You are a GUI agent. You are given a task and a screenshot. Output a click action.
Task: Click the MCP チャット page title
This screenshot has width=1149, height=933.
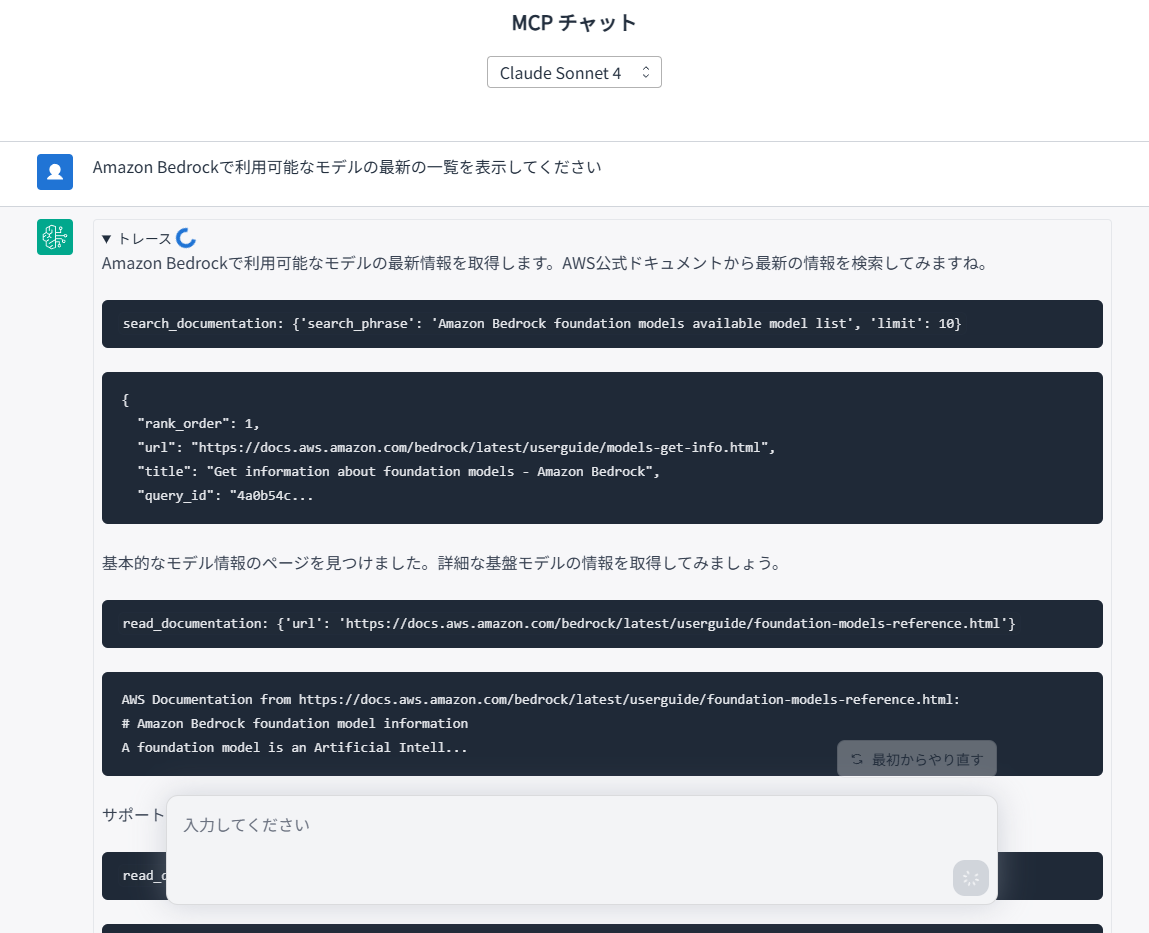point(574,23)
